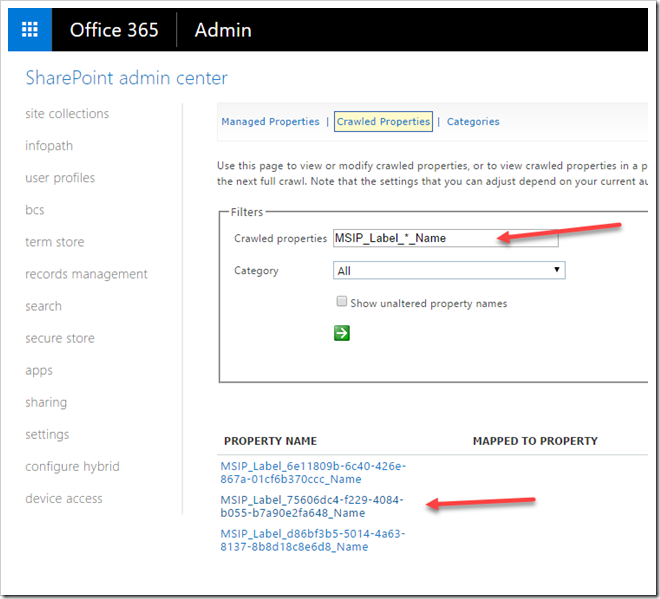Go to the sharing section
This screenshot has width=660, height=599.
pyautogui.click(x=46, y=402)
